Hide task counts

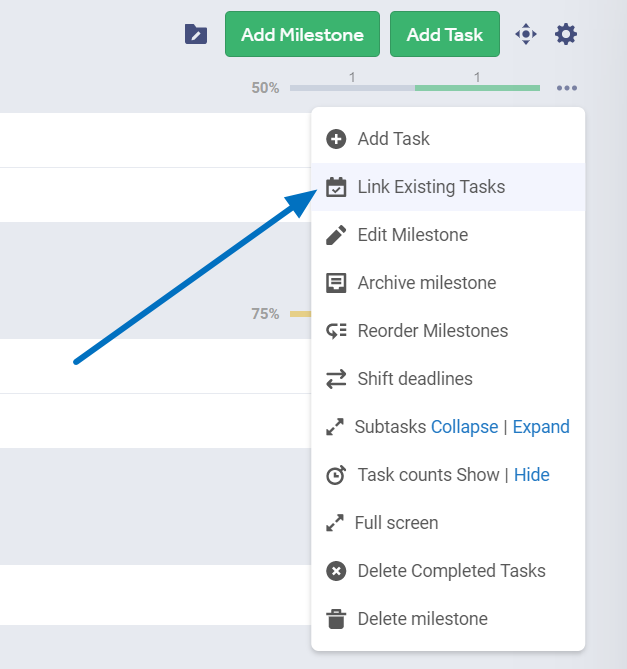(x=531, y=475)
